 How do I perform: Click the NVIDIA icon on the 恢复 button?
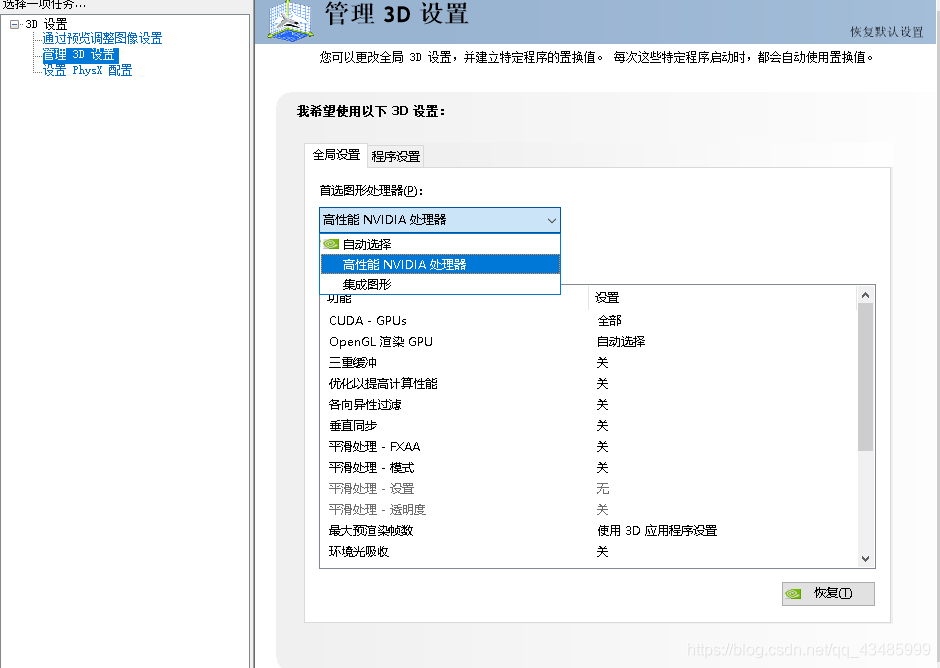(x=793, y=594)
